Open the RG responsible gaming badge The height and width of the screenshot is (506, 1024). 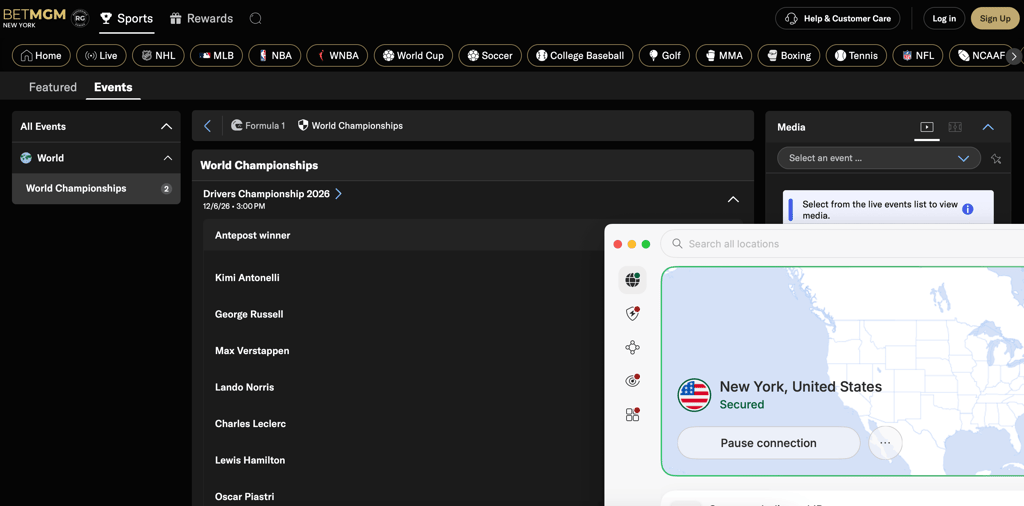[80, 18]
